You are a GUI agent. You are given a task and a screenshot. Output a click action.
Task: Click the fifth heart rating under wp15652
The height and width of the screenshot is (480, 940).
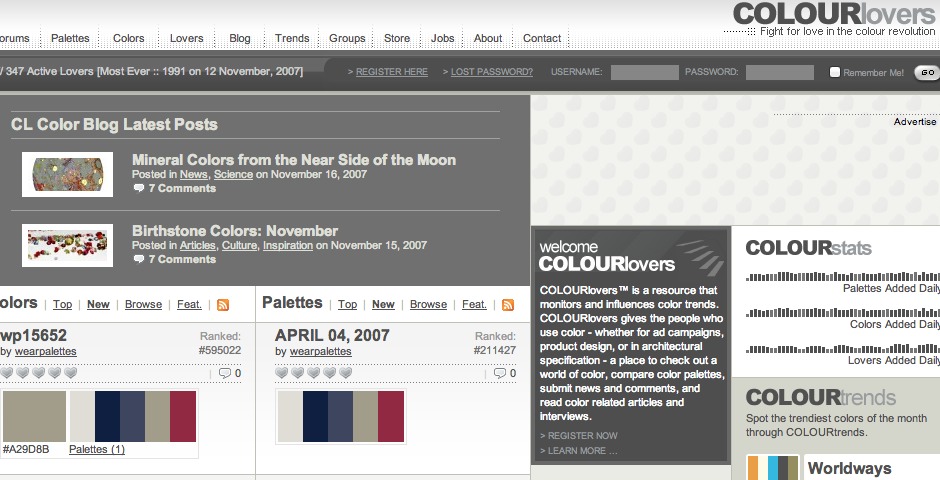(70, 373)
